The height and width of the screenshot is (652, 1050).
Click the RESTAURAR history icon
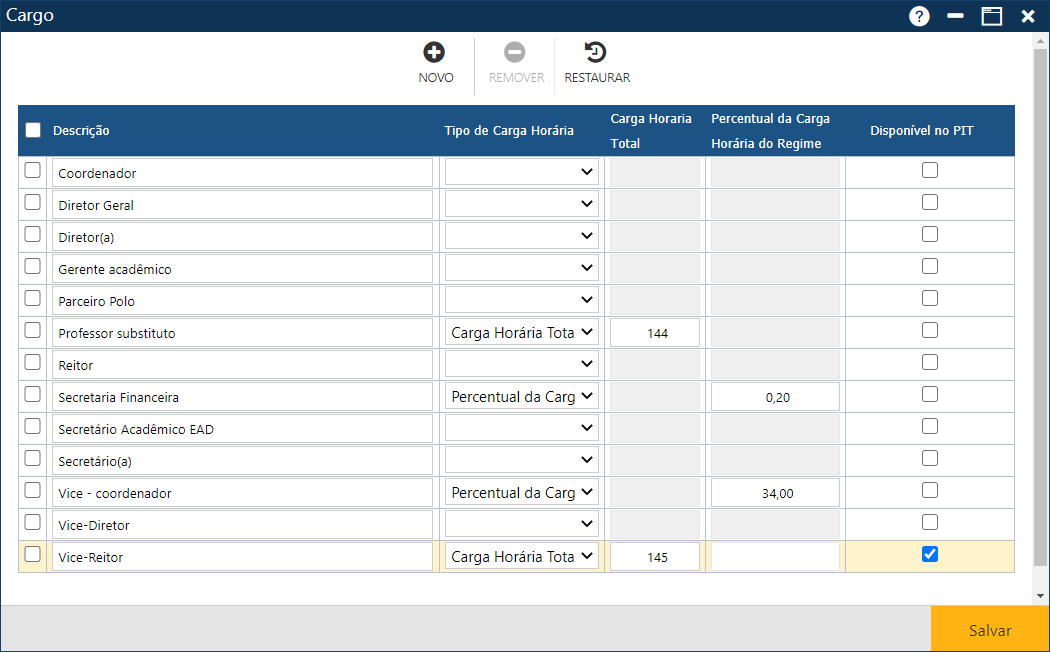point(596,53)
